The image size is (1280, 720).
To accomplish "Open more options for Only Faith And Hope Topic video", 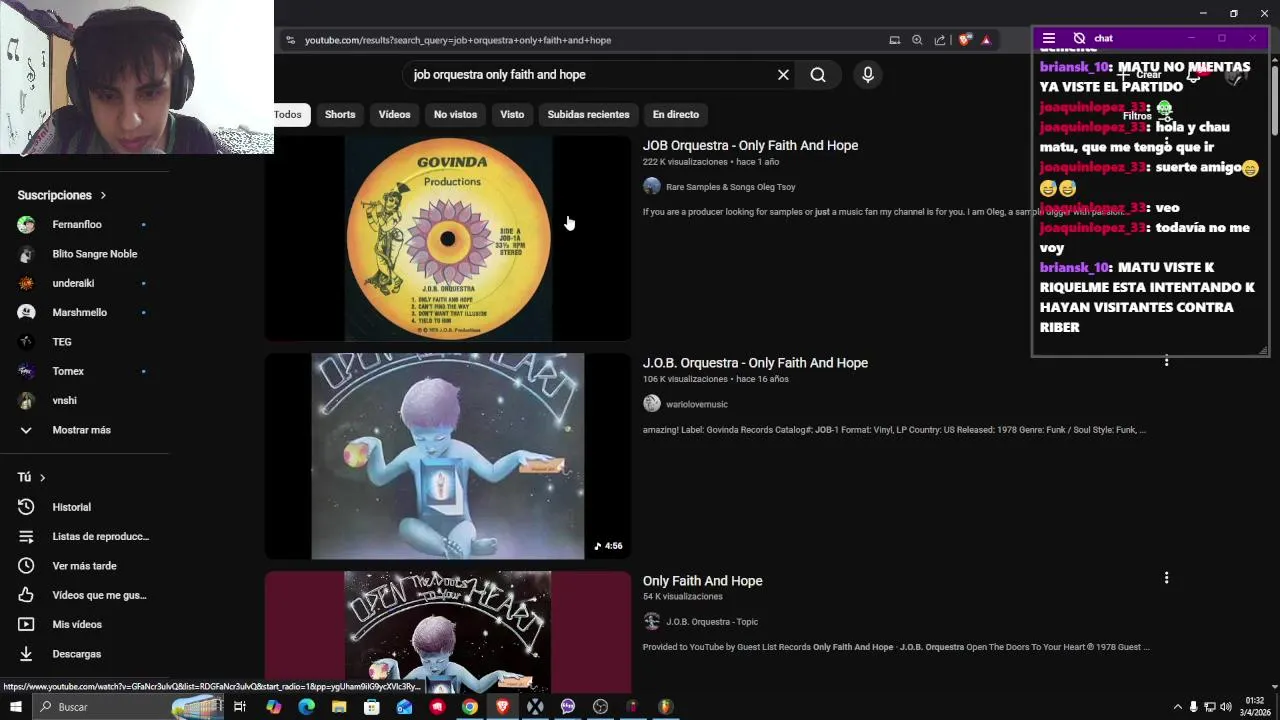I will (1166, 578).
